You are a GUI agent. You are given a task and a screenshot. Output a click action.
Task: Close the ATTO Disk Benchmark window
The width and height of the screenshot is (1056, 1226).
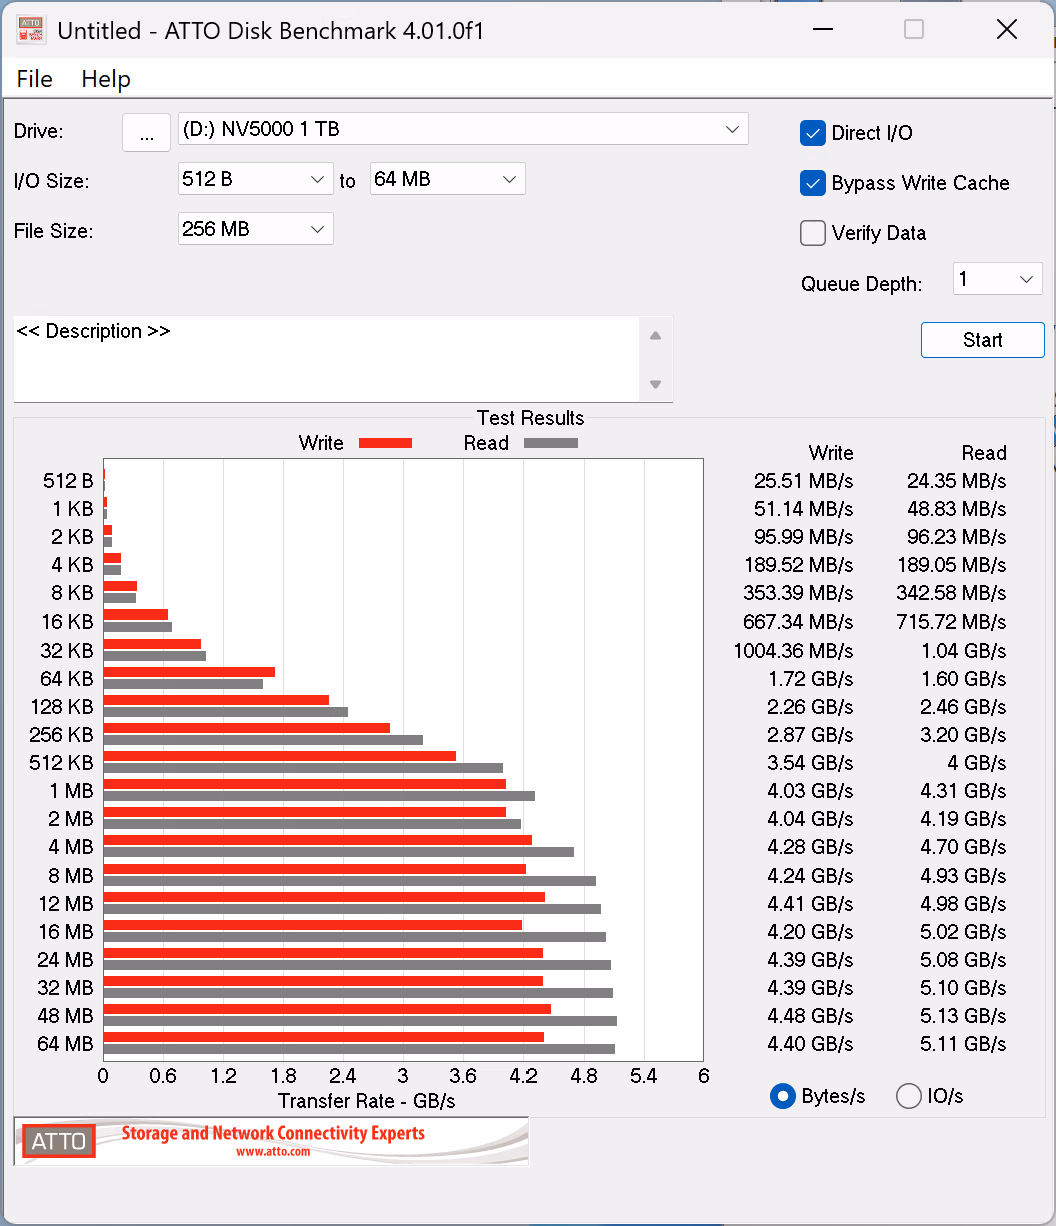[1007, 30]
